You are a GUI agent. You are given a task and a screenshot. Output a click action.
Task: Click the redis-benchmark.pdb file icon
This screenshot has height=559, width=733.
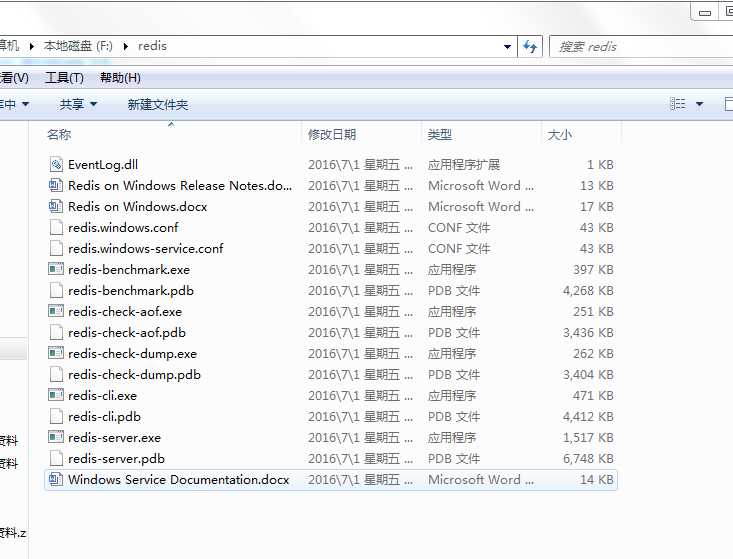(x=56, y=290)
